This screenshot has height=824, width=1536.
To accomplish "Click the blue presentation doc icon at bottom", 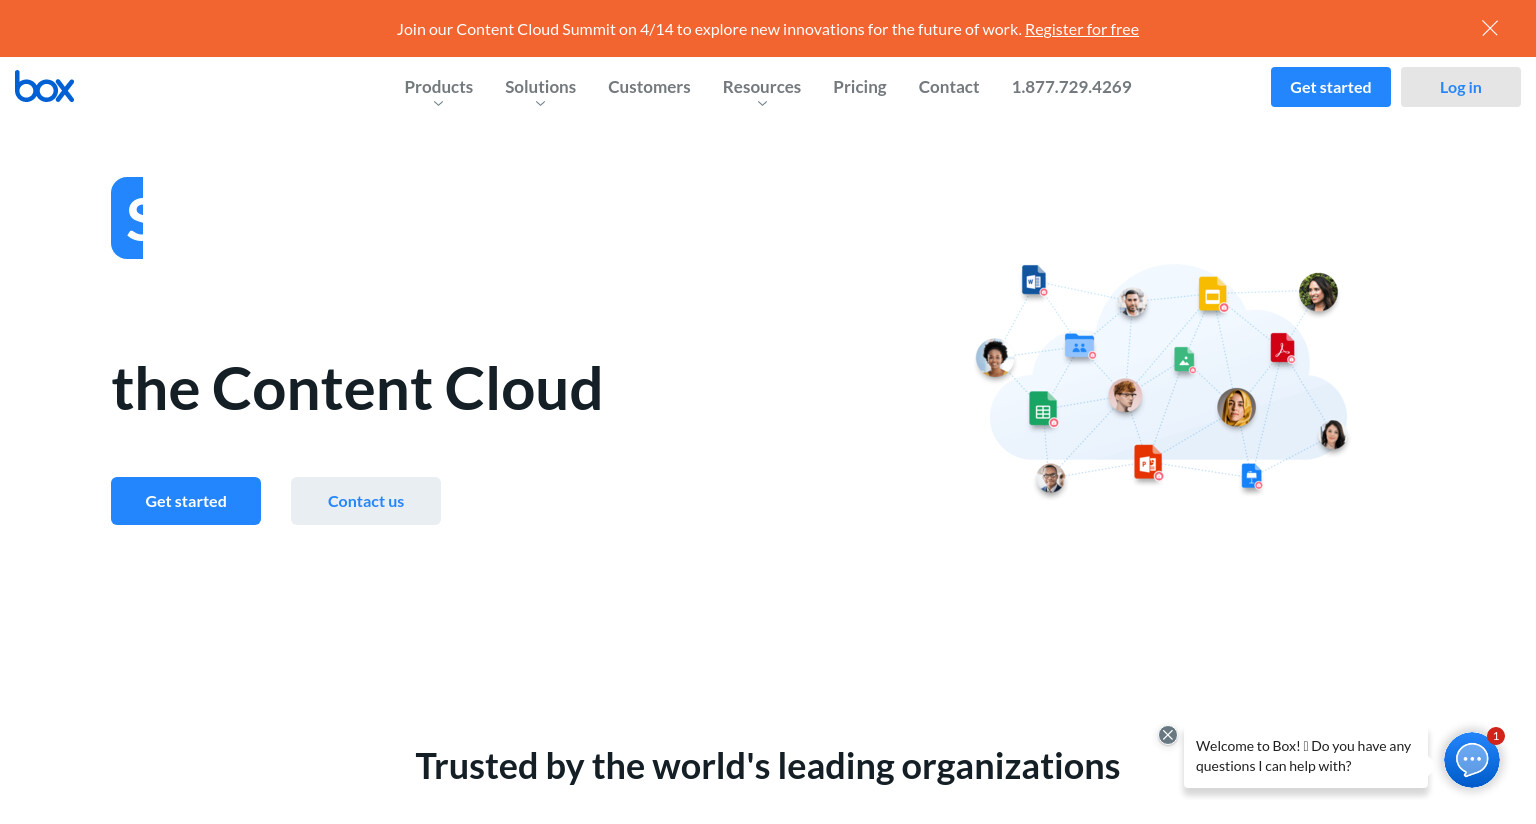I will click(1252, 476).
